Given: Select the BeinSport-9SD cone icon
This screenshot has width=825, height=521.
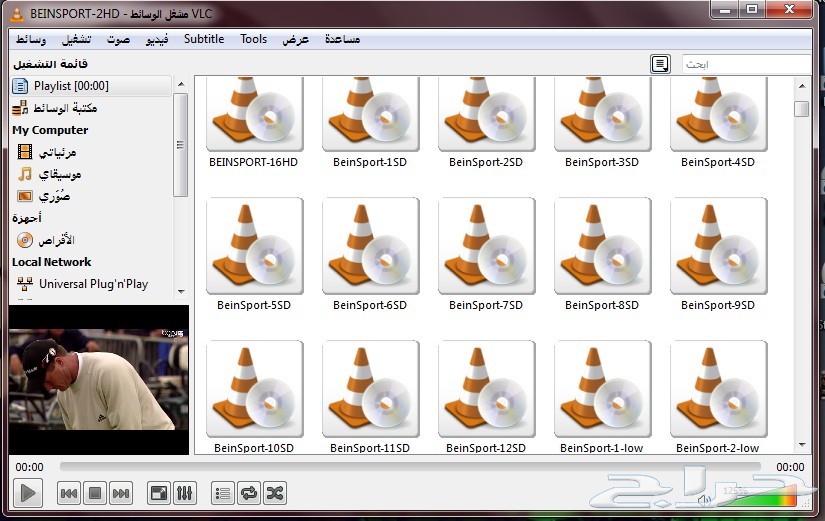Looking at the screenshot, I should point(719,246).
